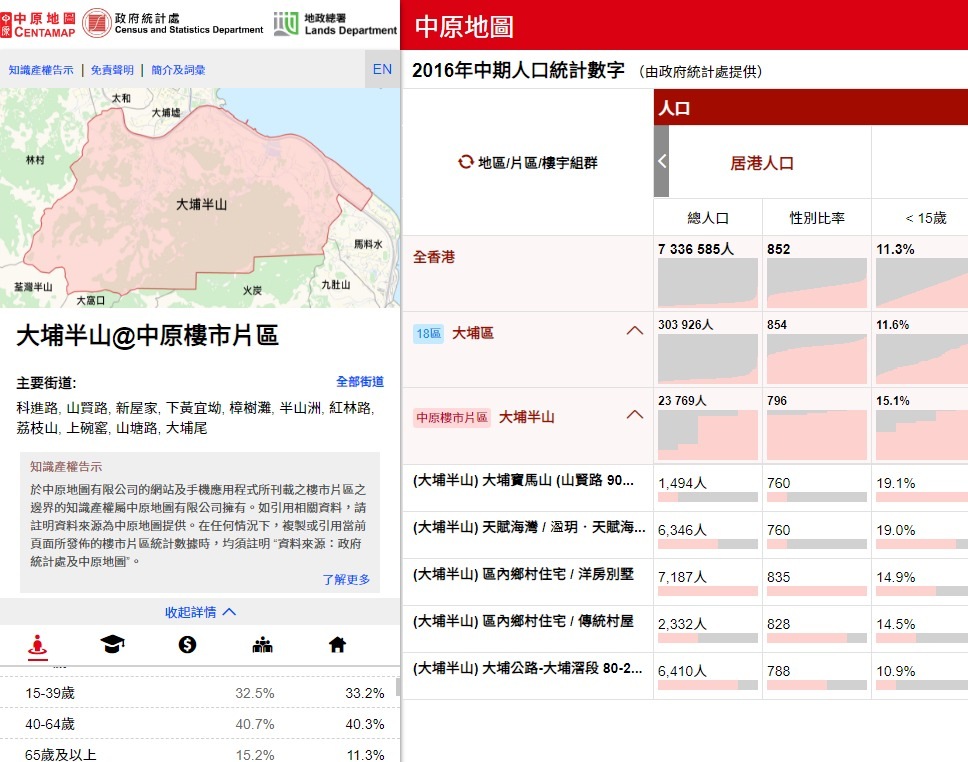Click the 全香港 row label
The width and height of the screenshot is (968, 762).
coord(434,257)
